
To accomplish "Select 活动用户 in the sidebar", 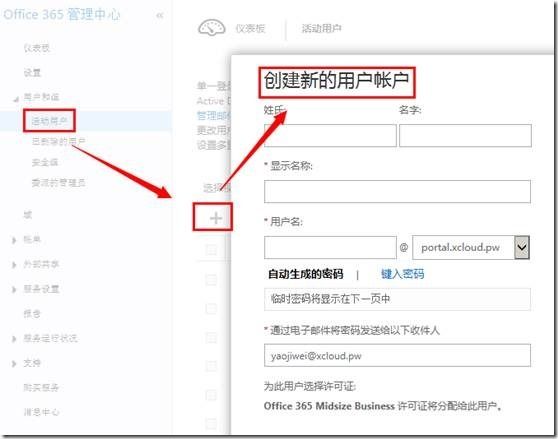I will point(49,121).
